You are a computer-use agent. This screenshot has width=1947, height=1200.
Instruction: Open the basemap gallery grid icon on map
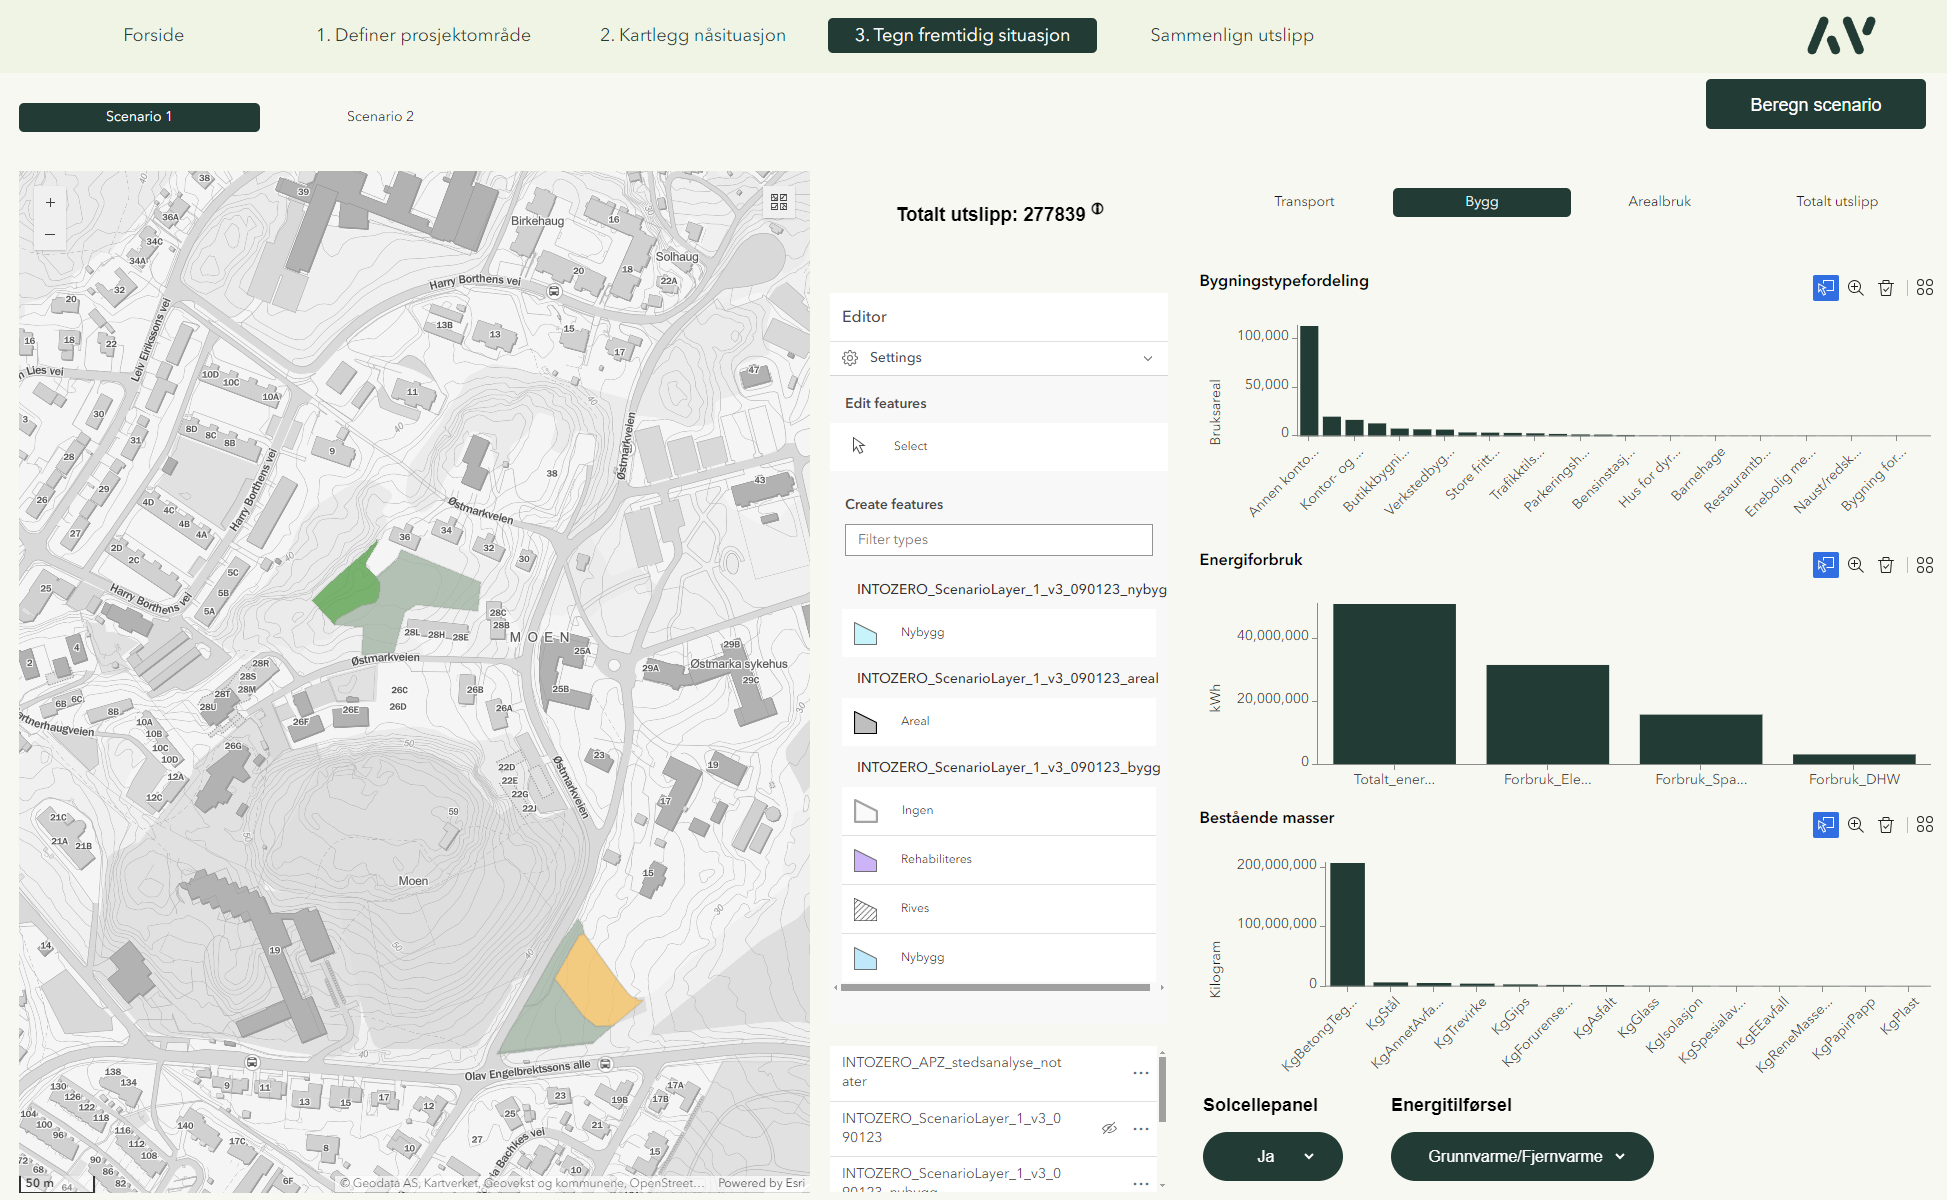tap(779, 202)
